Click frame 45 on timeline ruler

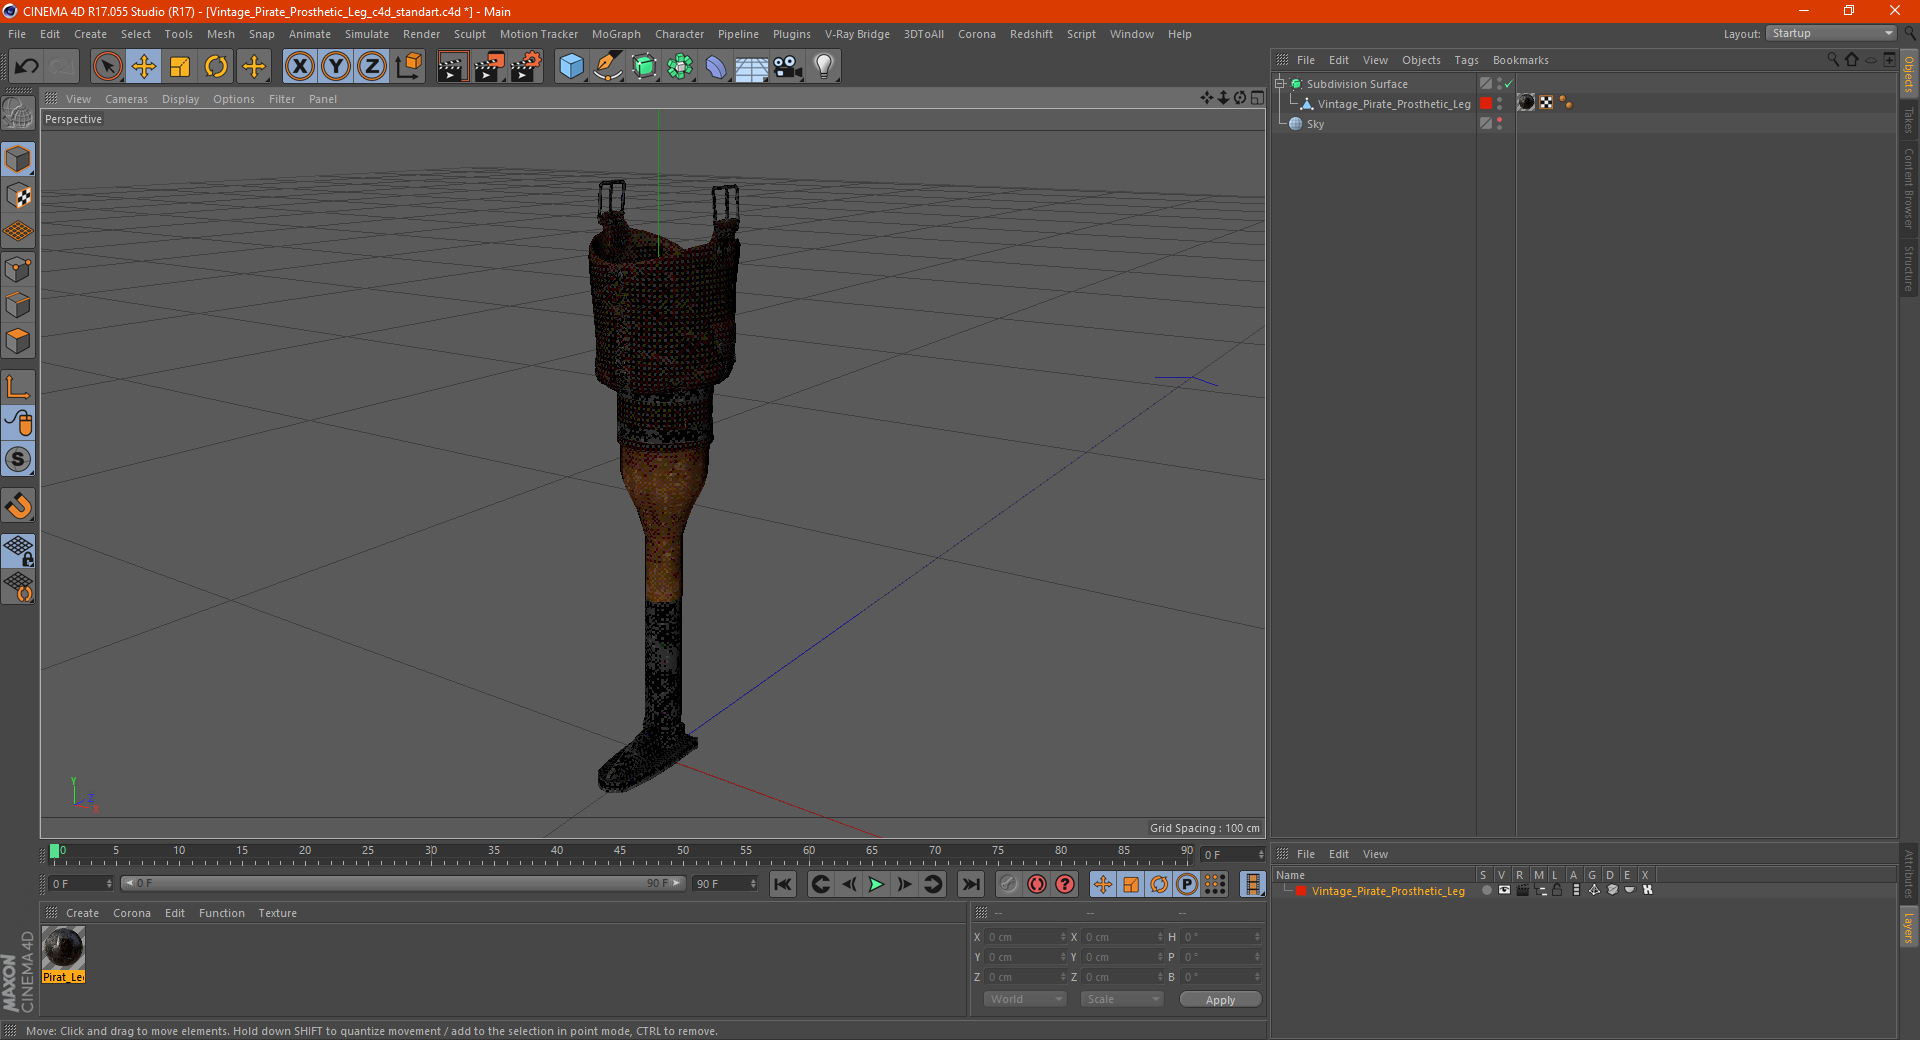click(x=620, y=851)
